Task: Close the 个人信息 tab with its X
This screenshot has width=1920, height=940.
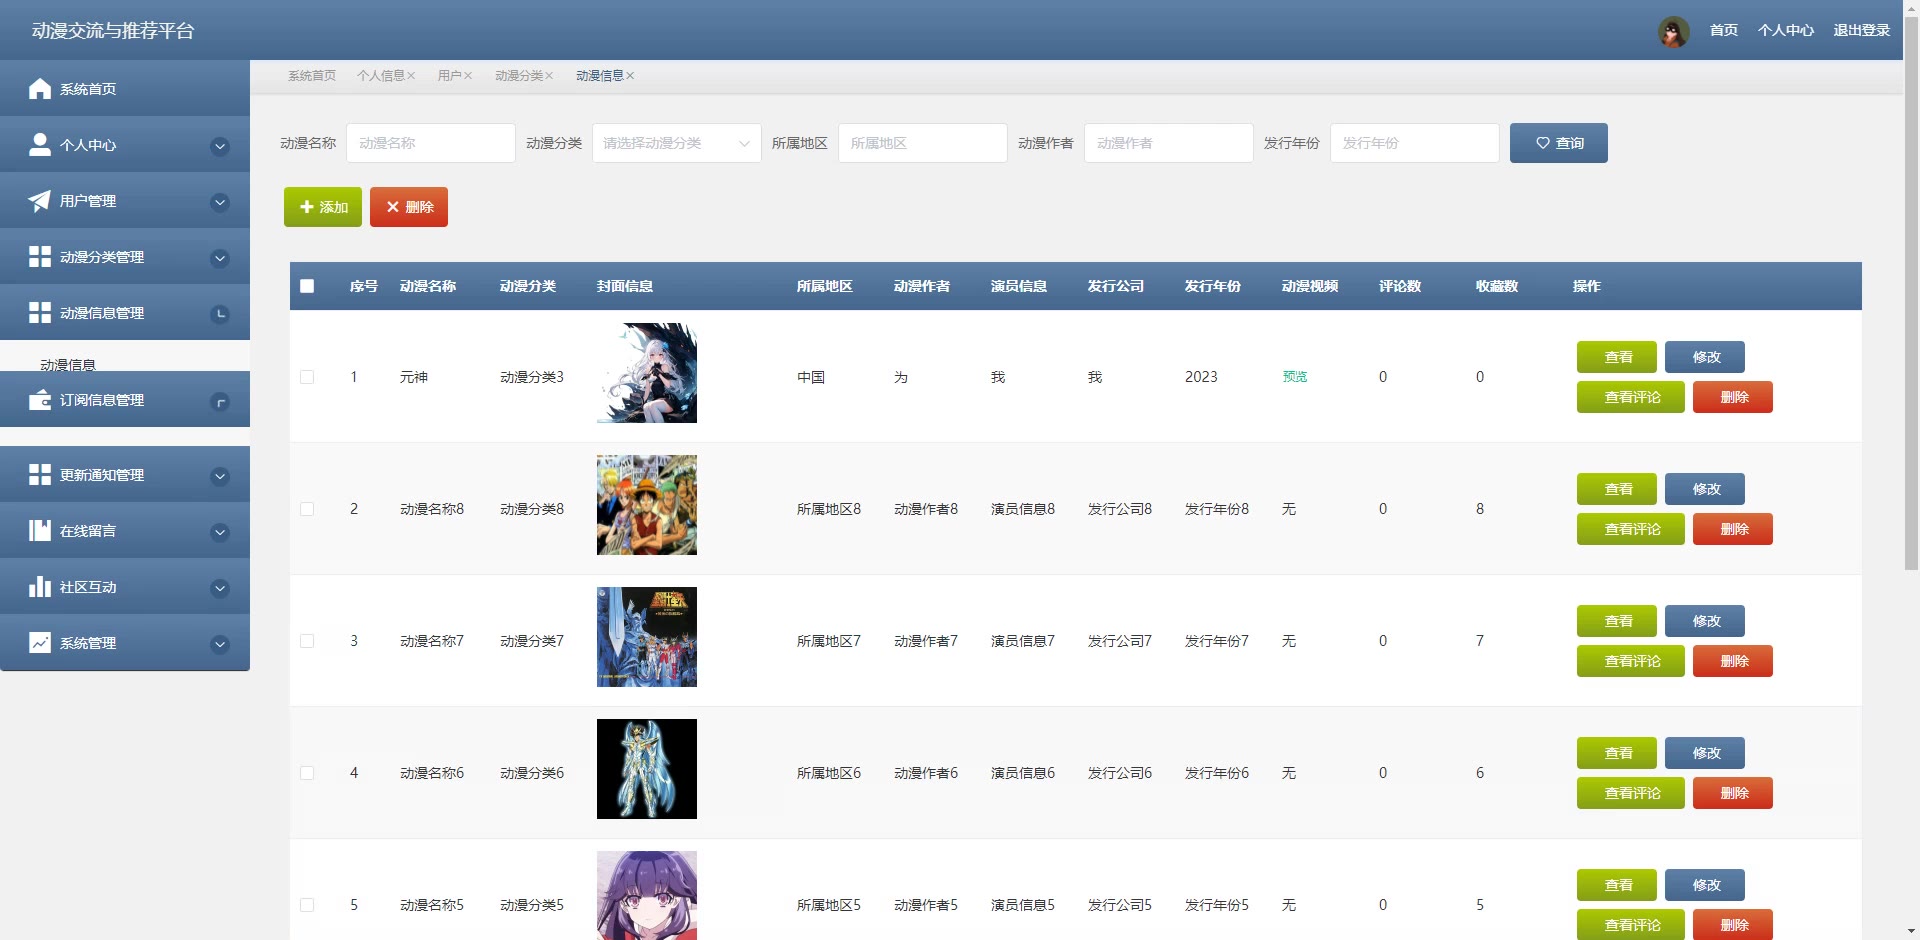Action: pyautogui.click(x=411, y=76)
